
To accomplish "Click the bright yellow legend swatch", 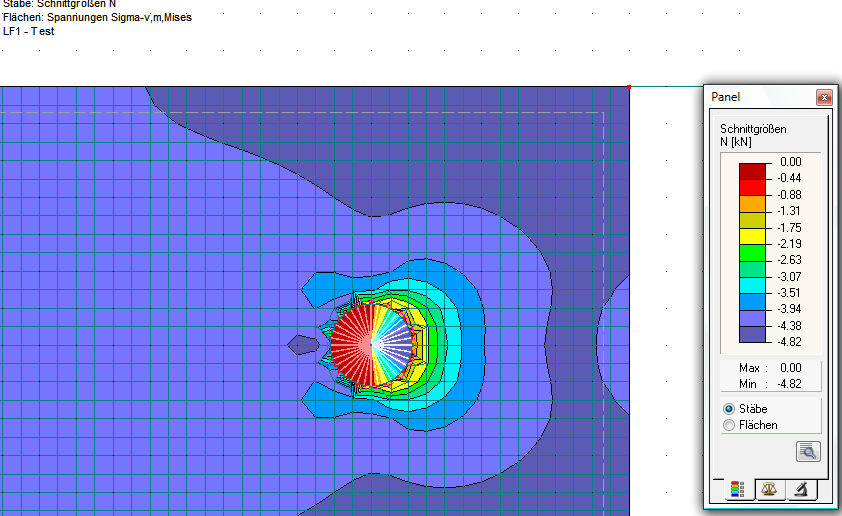I will 752,237.
